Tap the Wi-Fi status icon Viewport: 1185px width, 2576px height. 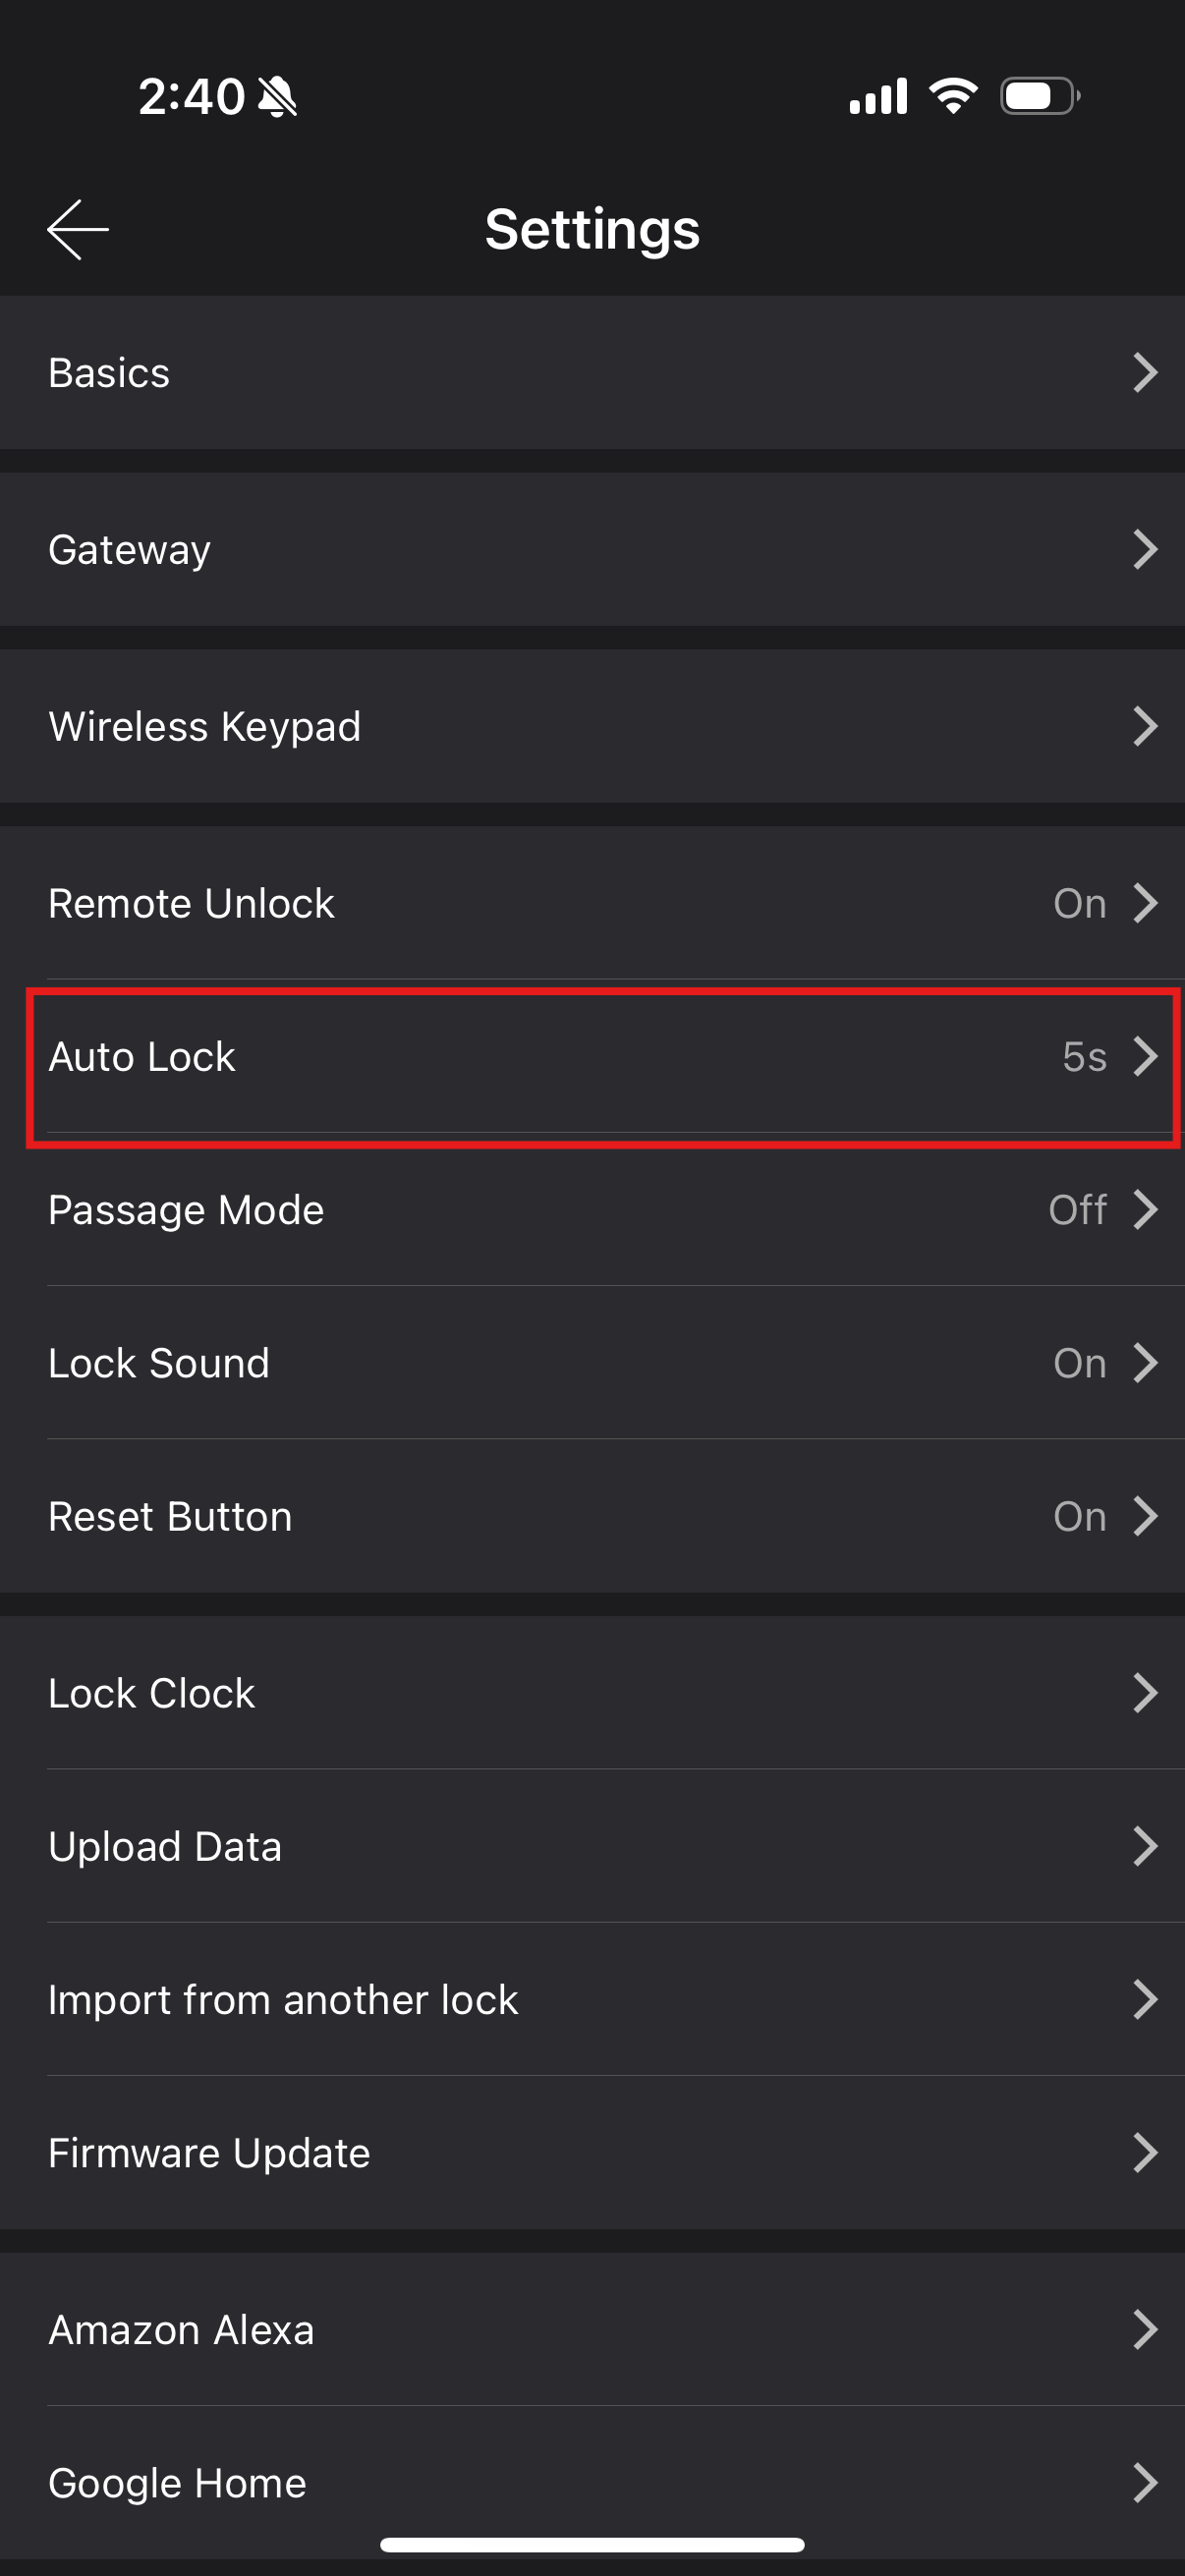pyautogui.click(x=953, y=96)
